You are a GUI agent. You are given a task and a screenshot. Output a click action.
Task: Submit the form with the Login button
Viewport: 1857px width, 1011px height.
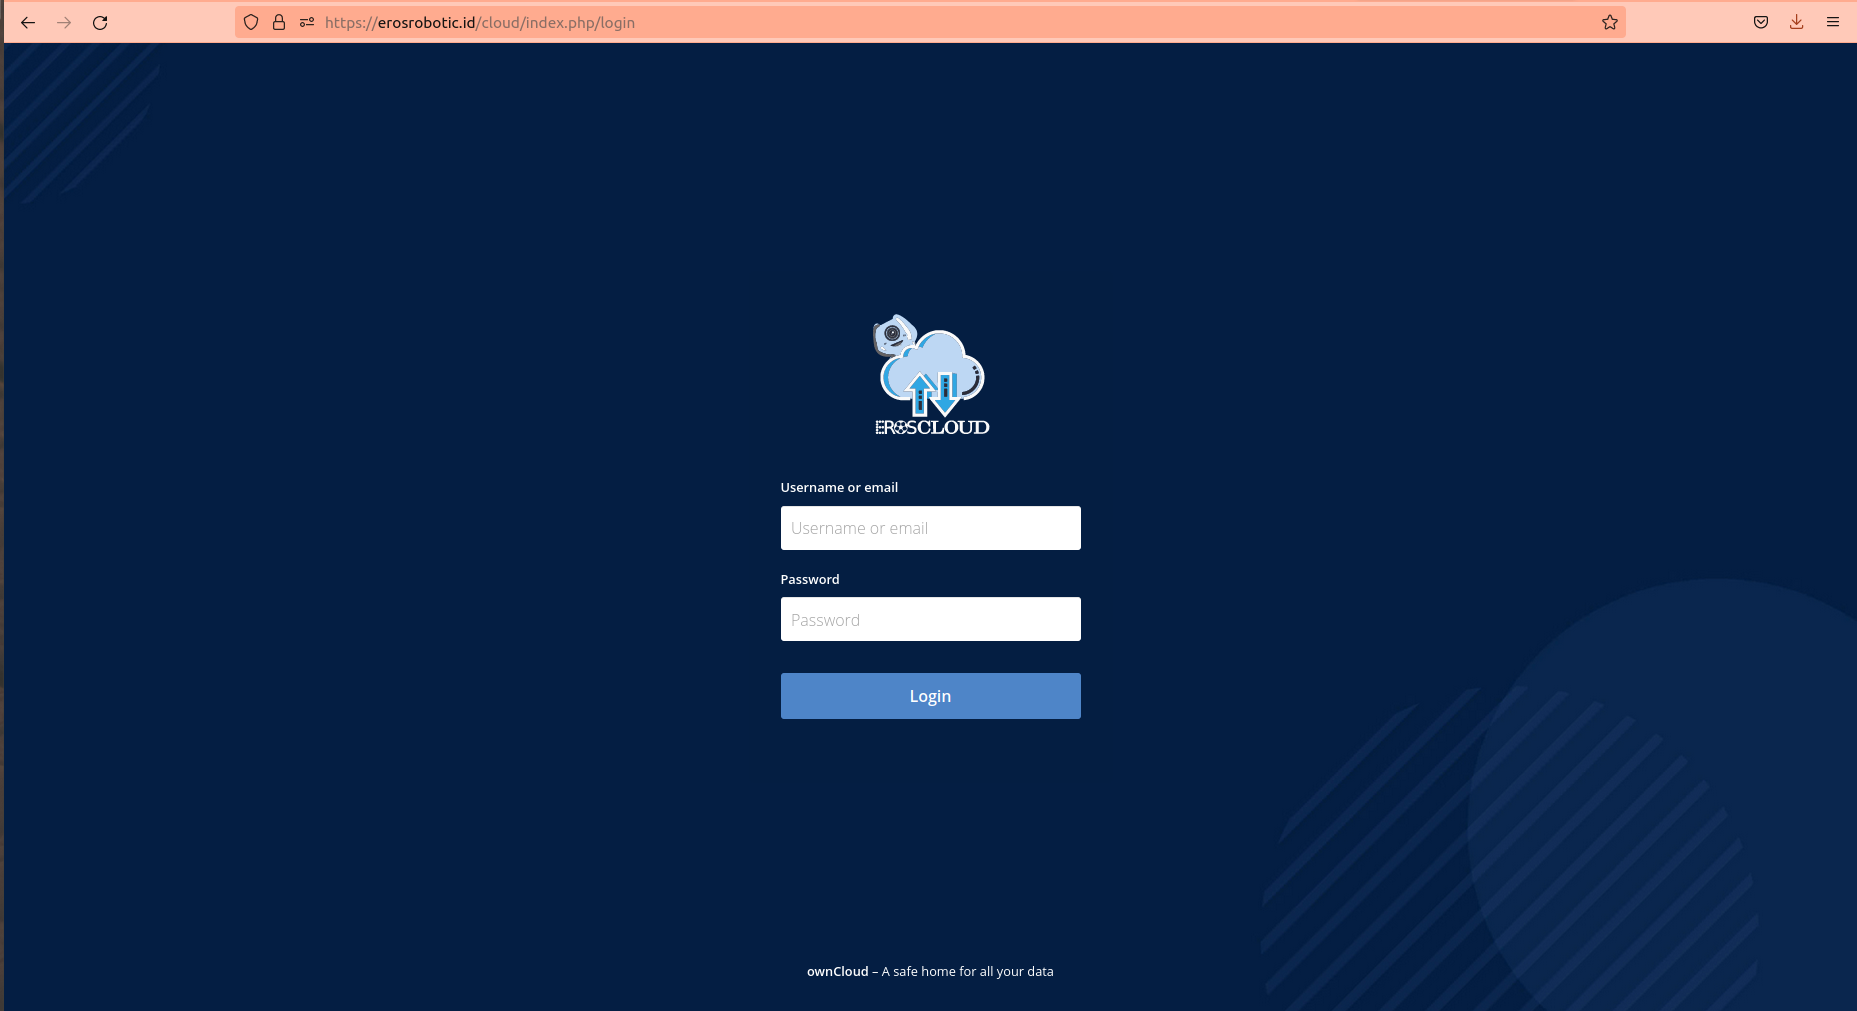pos(931,696)
